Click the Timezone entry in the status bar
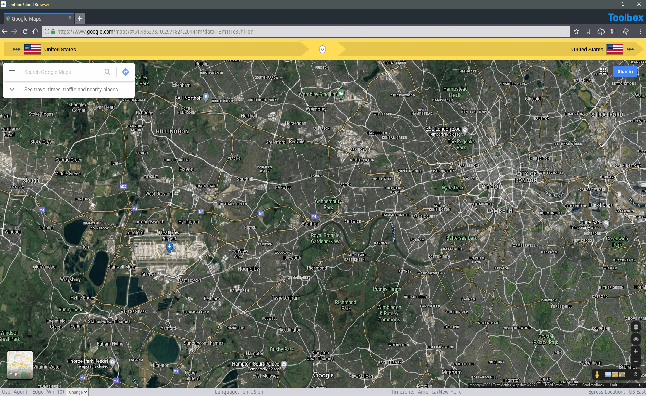Viewport: 646px width, 396px height. point(426,392)
